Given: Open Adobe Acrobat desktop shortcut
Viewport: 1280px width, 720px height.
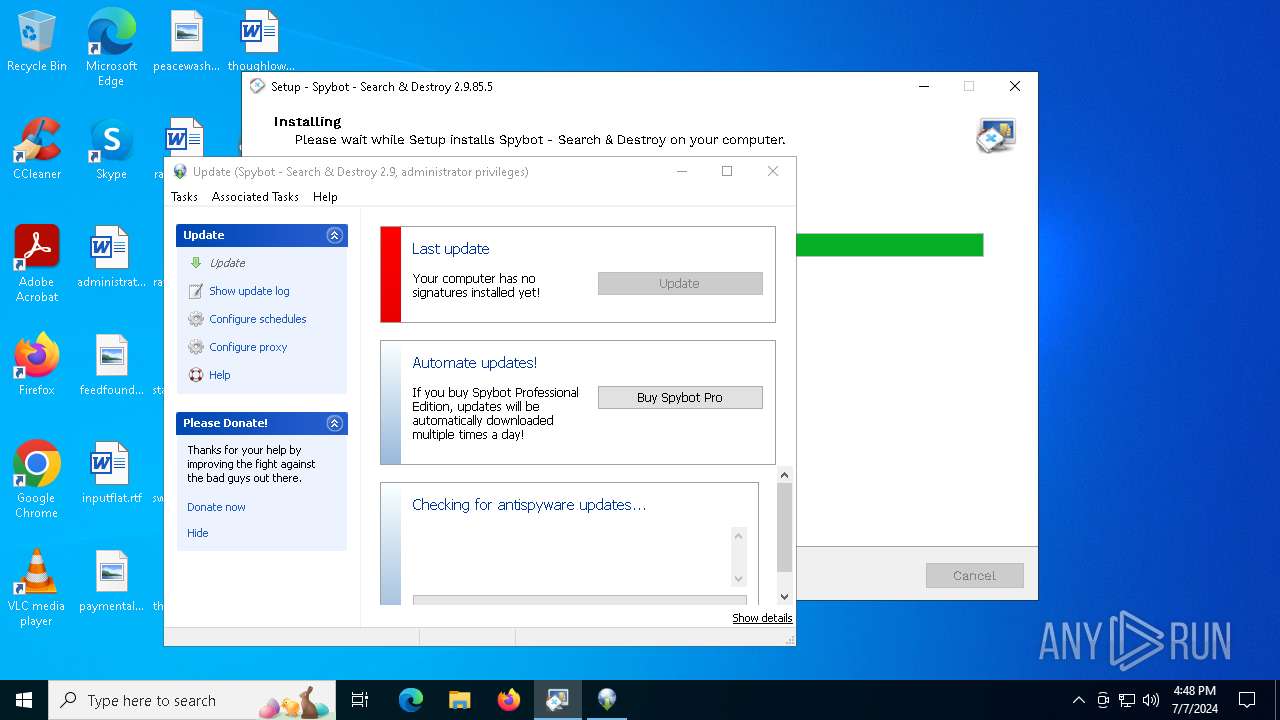Looking at the screenshot, I should click(x=37, y=264).
